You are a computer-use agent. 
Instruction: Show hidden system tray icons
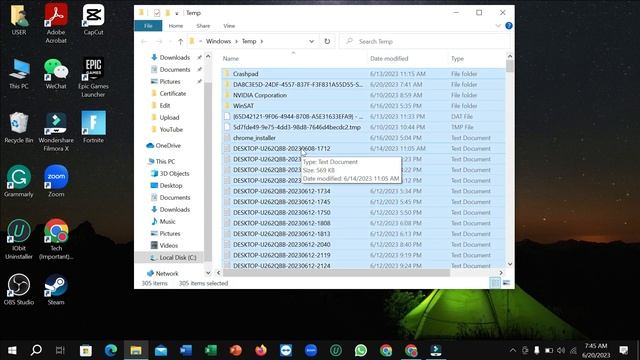(x=513, y=350)
